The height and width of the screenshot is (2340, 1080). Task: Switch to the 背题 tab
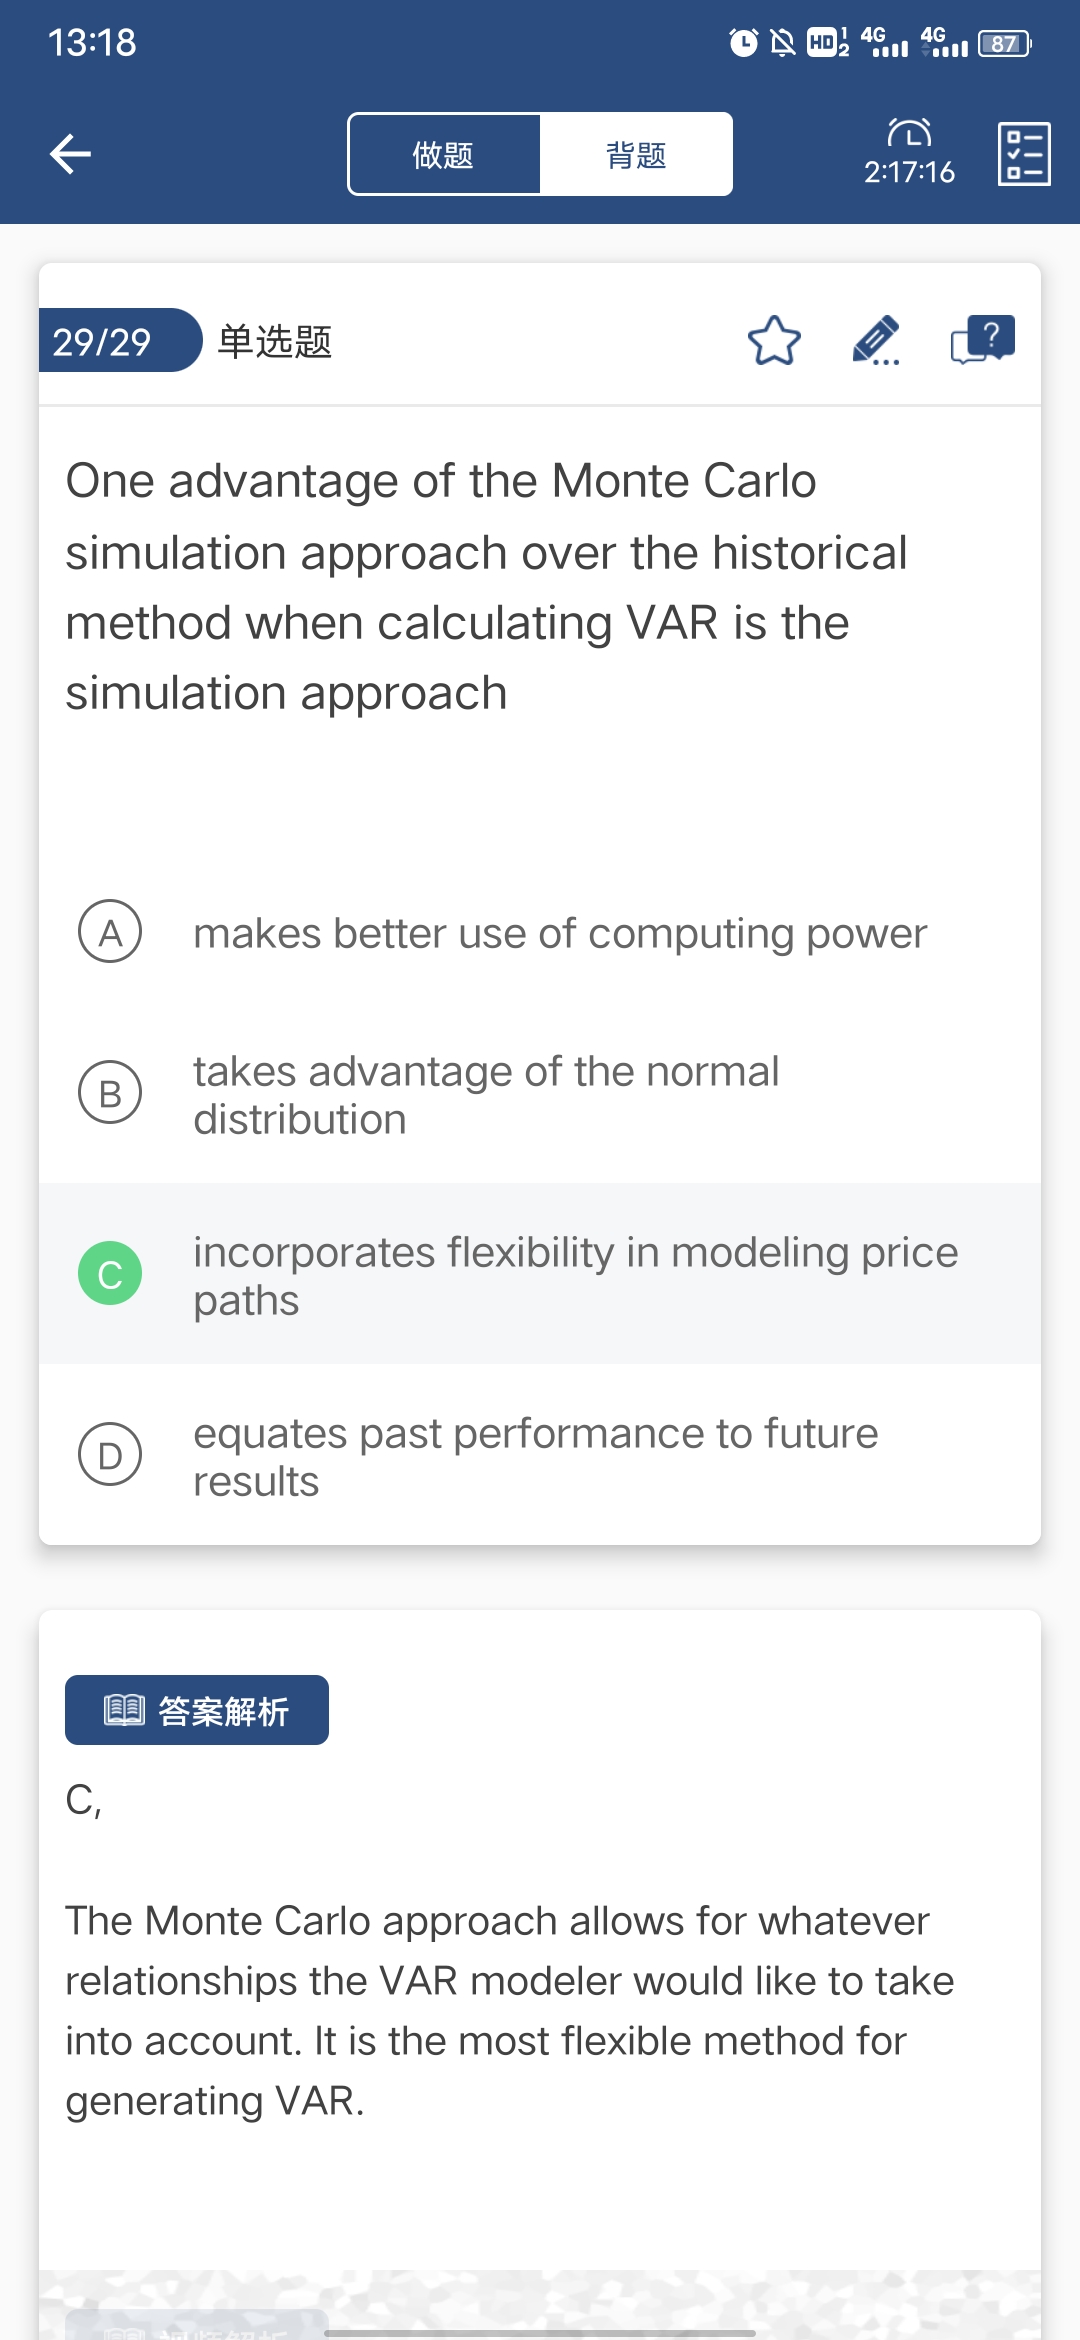pyautogui.click(x=636, y=155)
